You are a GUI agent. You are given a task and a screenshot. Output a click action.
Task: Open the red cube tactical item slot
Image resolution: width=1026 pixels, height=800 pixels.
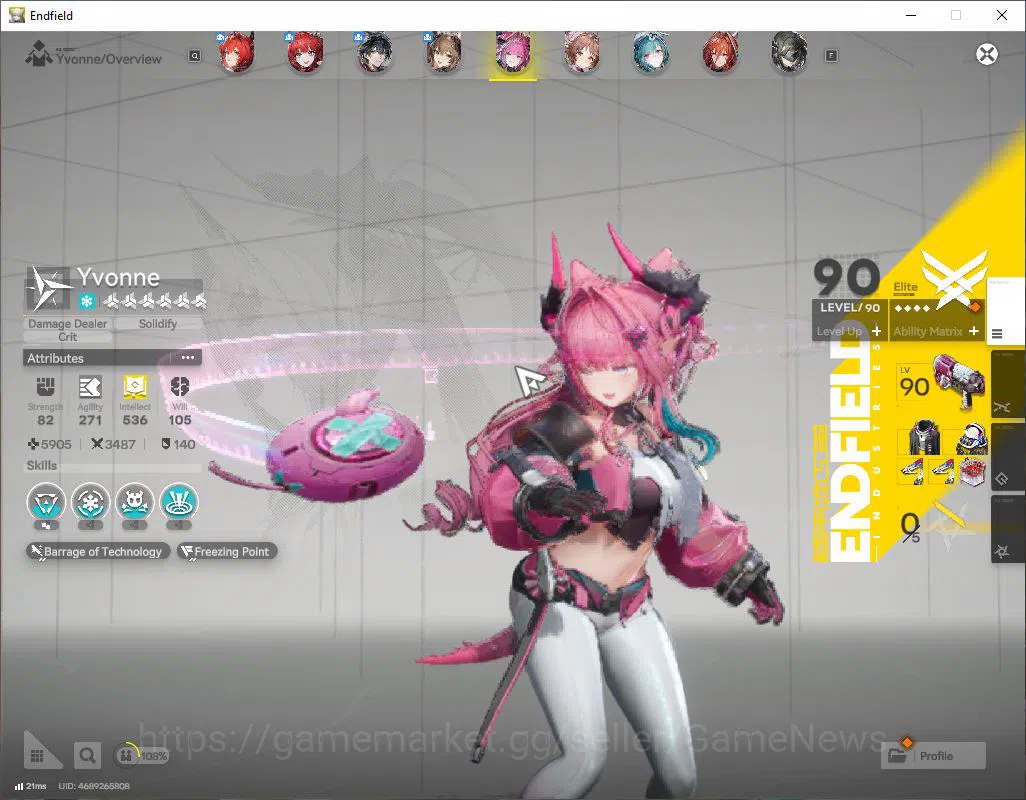point(972,471)
